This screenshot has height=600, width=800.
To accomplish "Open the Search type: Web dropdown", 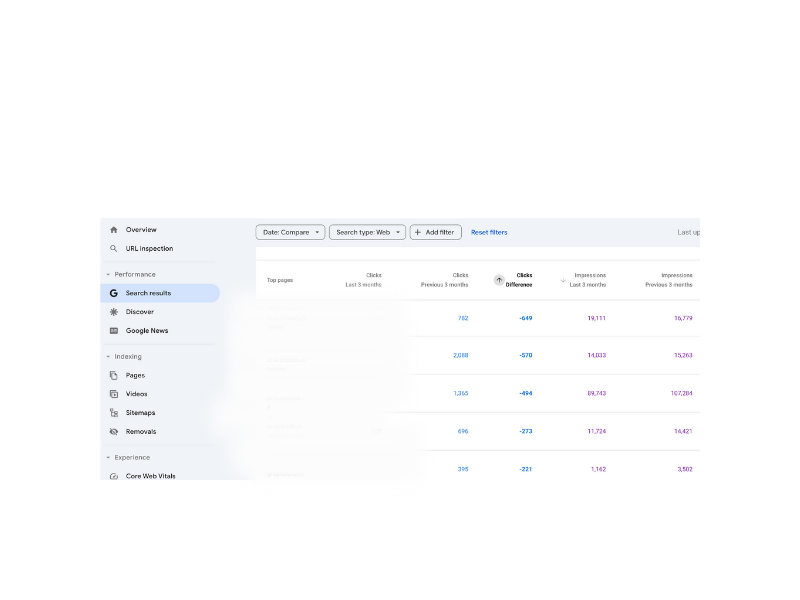I will 367,232.
